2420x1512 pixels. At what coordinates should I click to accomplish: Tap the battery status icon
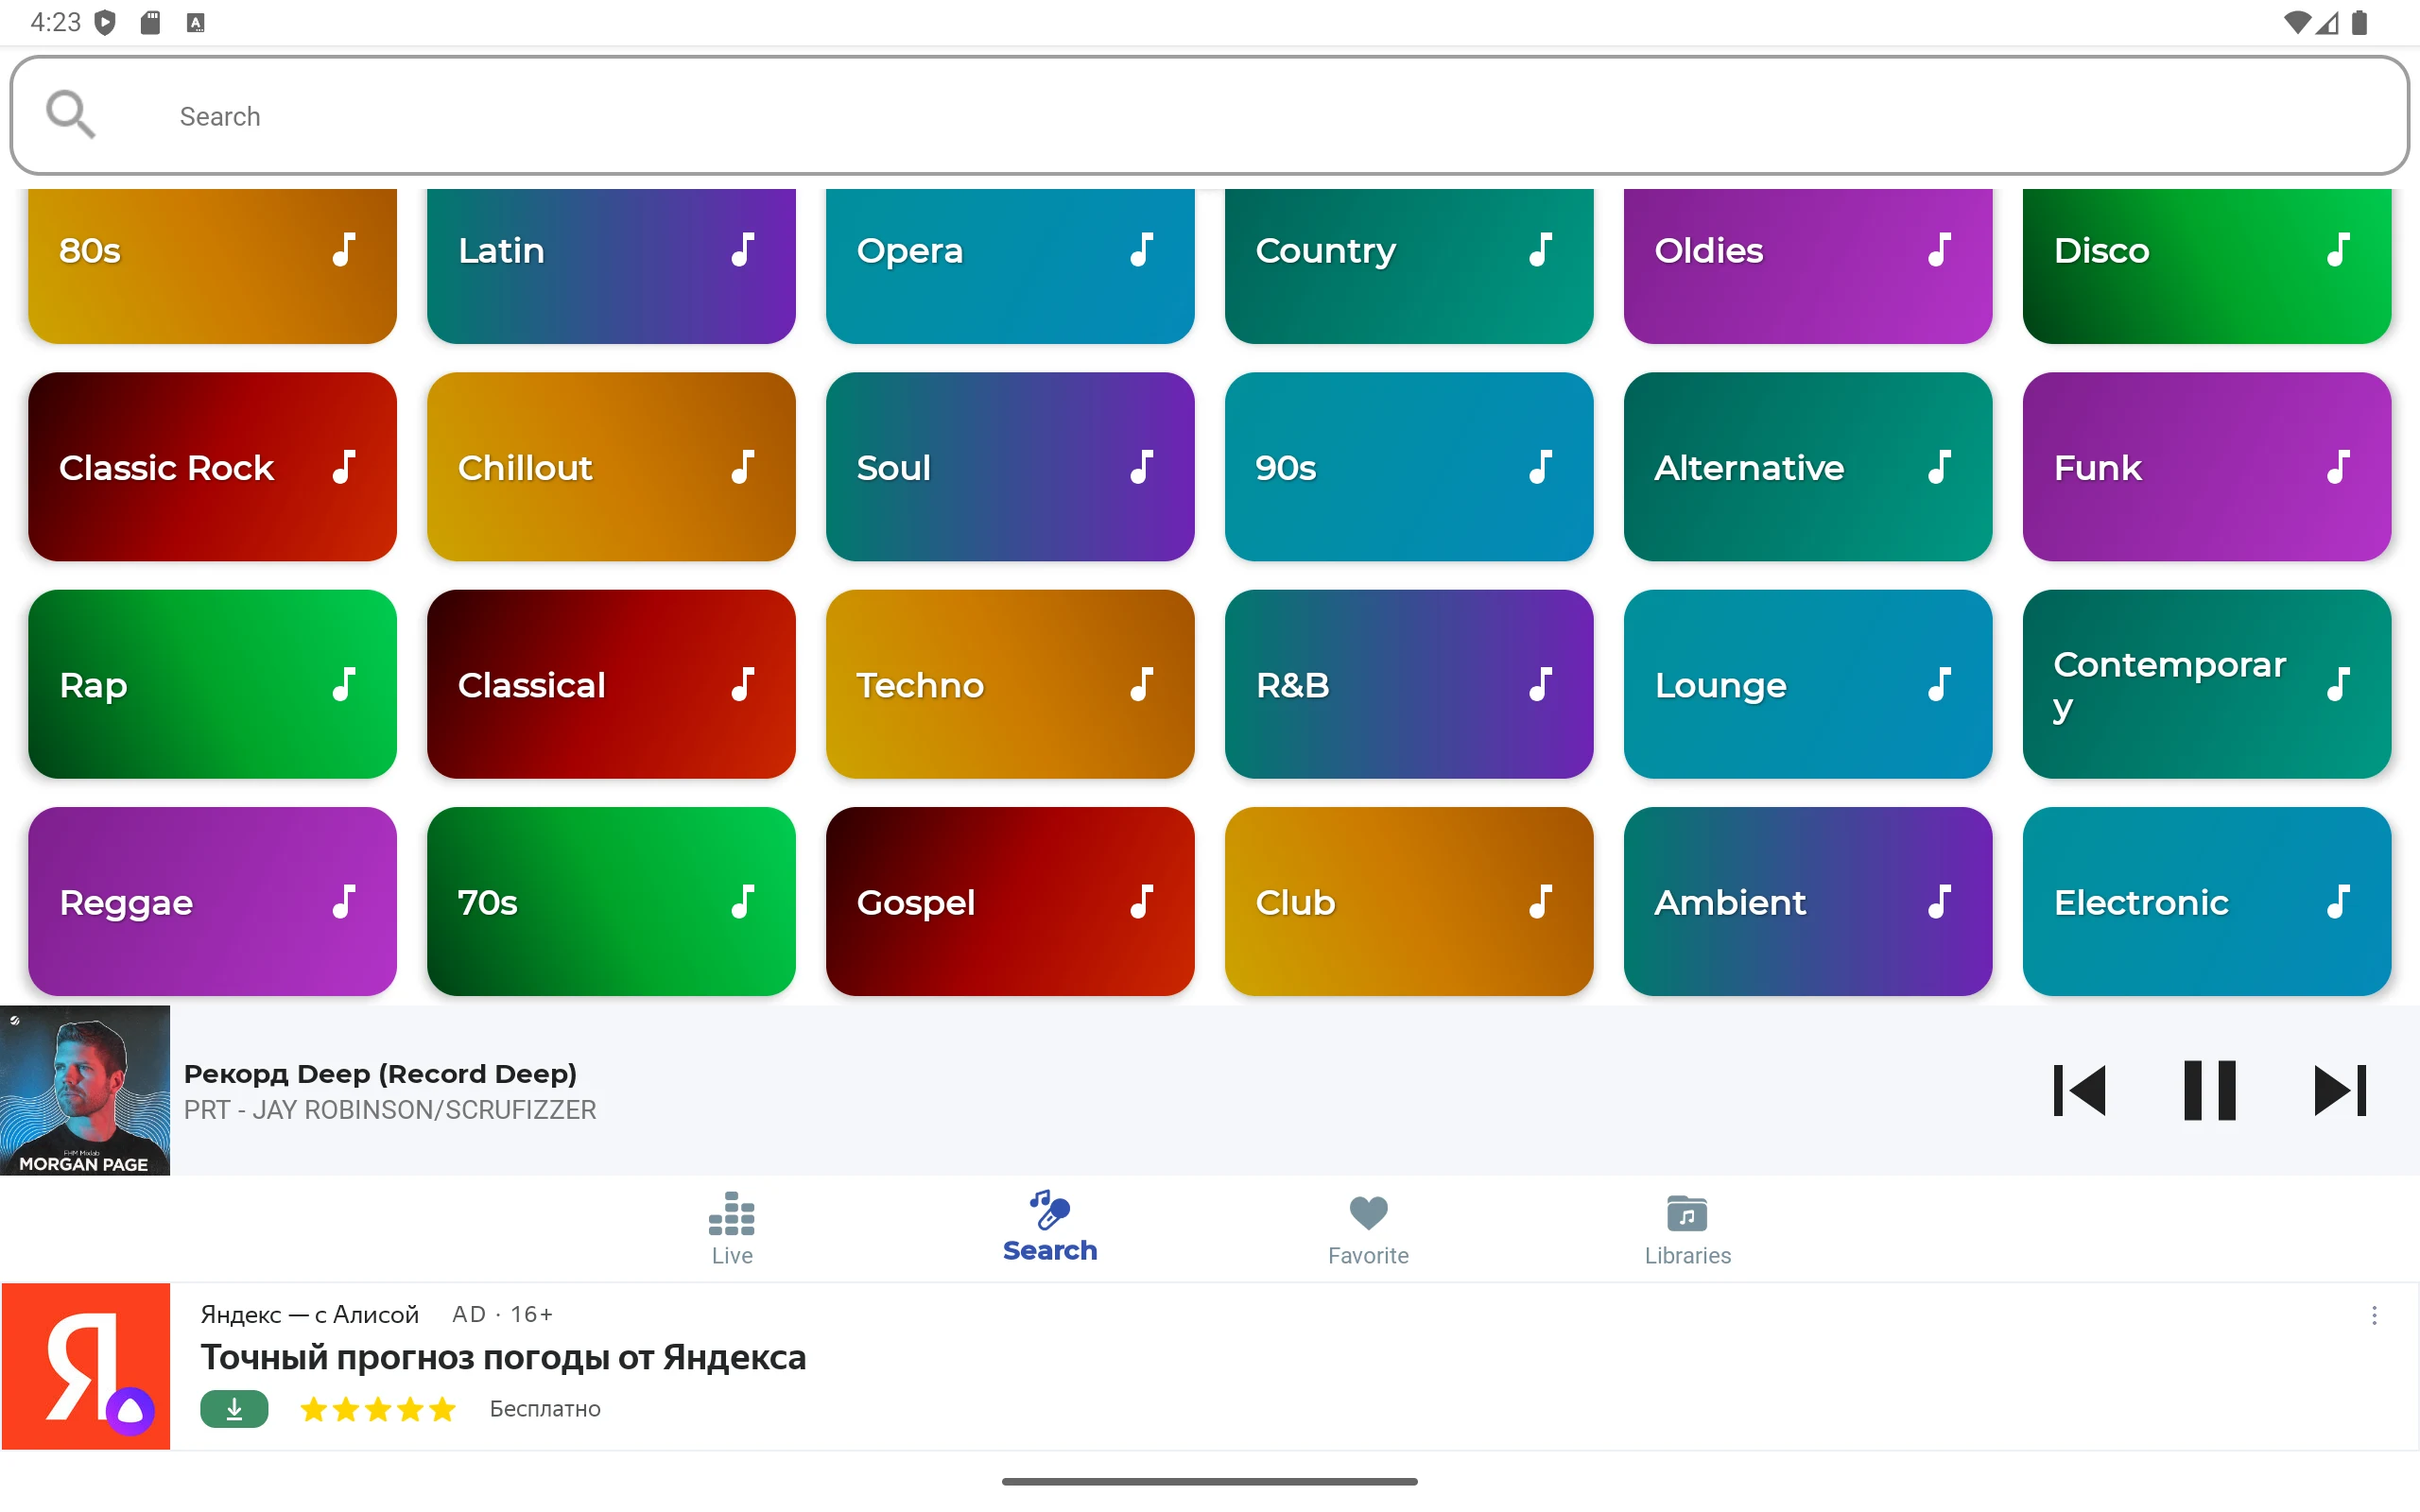pyautogui.click(x=2360, y=22)
